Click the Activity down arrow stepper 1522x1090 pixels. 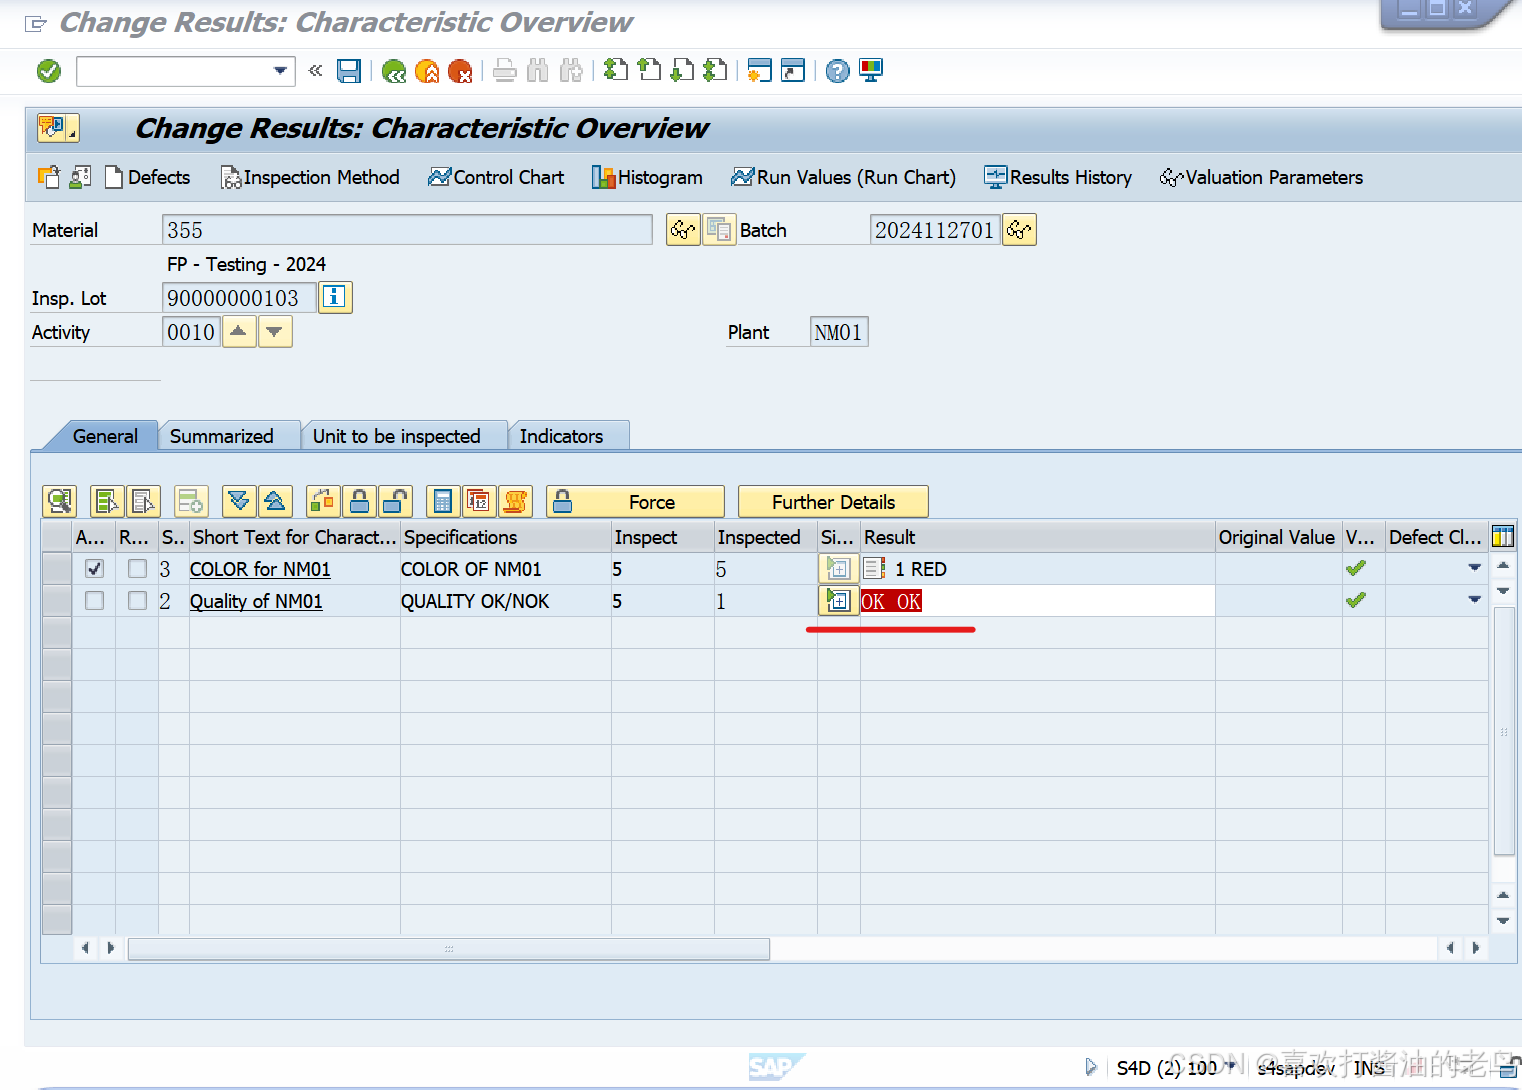(x=274, y=332)
